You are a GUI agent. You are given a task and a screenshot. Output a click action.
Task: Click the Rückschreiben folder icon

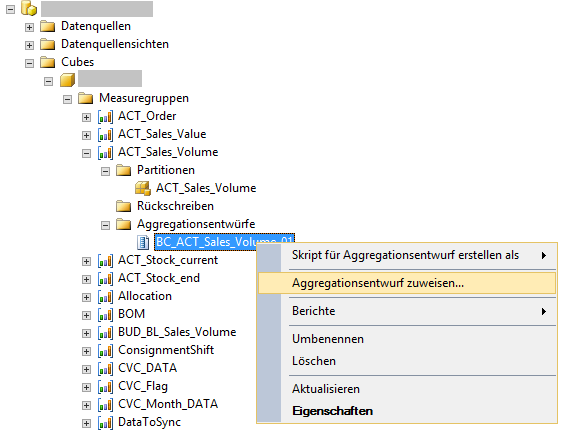click(x=123, y=206)
